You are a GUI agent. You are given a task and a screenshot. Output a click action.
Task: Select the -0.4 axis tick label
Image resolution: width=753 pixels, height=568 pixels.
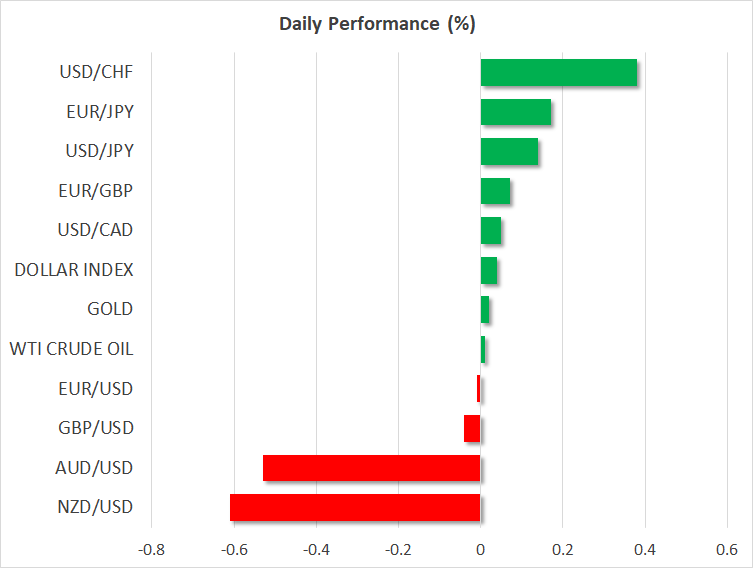316,549
